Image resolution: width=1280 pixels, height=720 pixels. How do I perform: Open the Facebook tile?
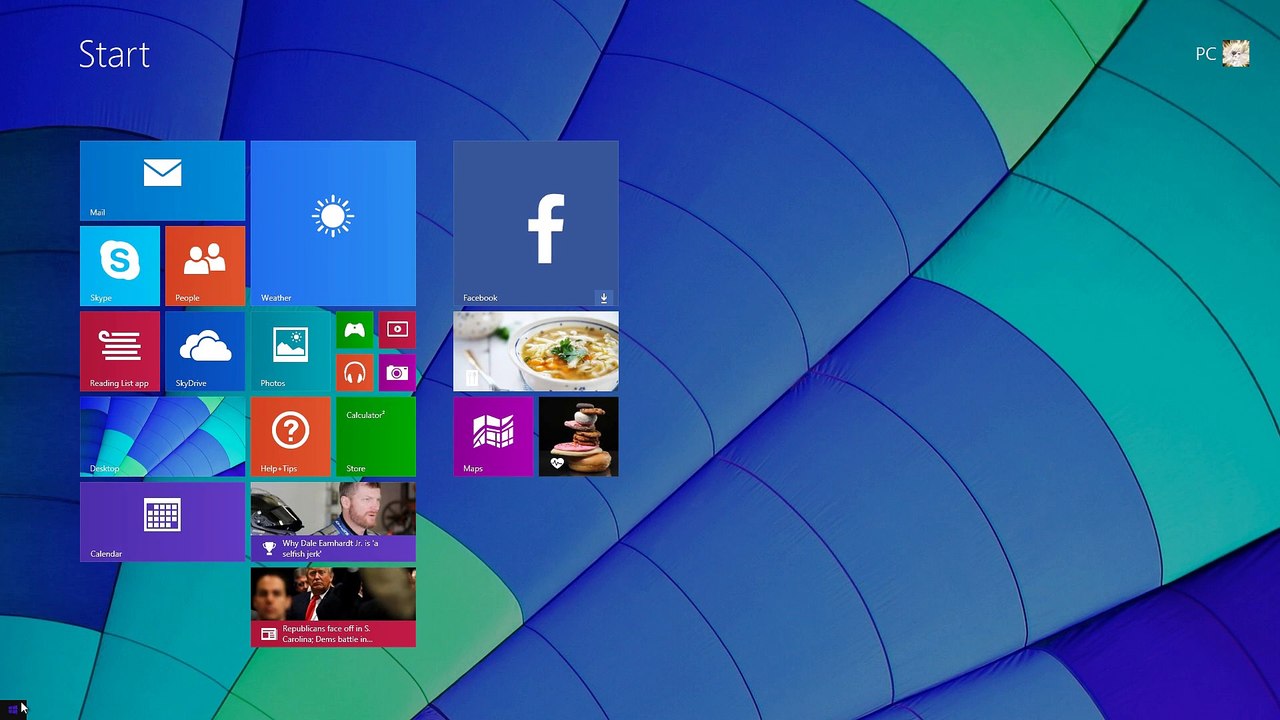536,223
